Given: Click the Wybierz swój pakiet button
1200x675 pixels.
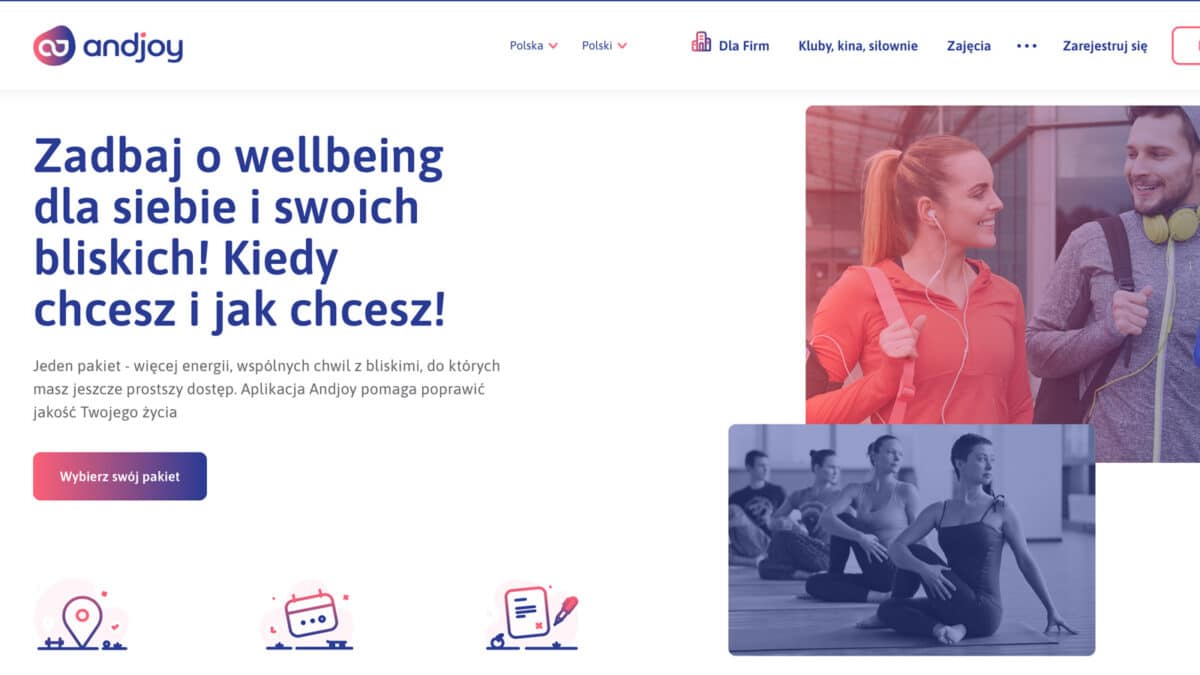Looking at the screenshot, I should pyautogui.click(x=120, y=476).
